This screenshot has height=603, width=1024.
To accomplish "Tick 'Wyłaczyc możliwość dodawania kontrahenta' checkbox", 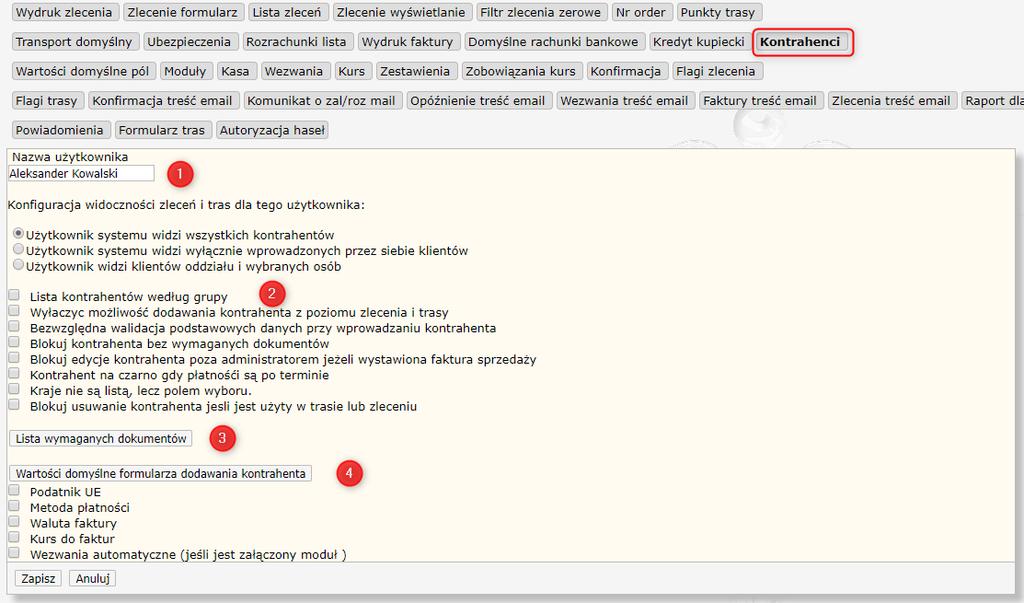I will (14, 311).
